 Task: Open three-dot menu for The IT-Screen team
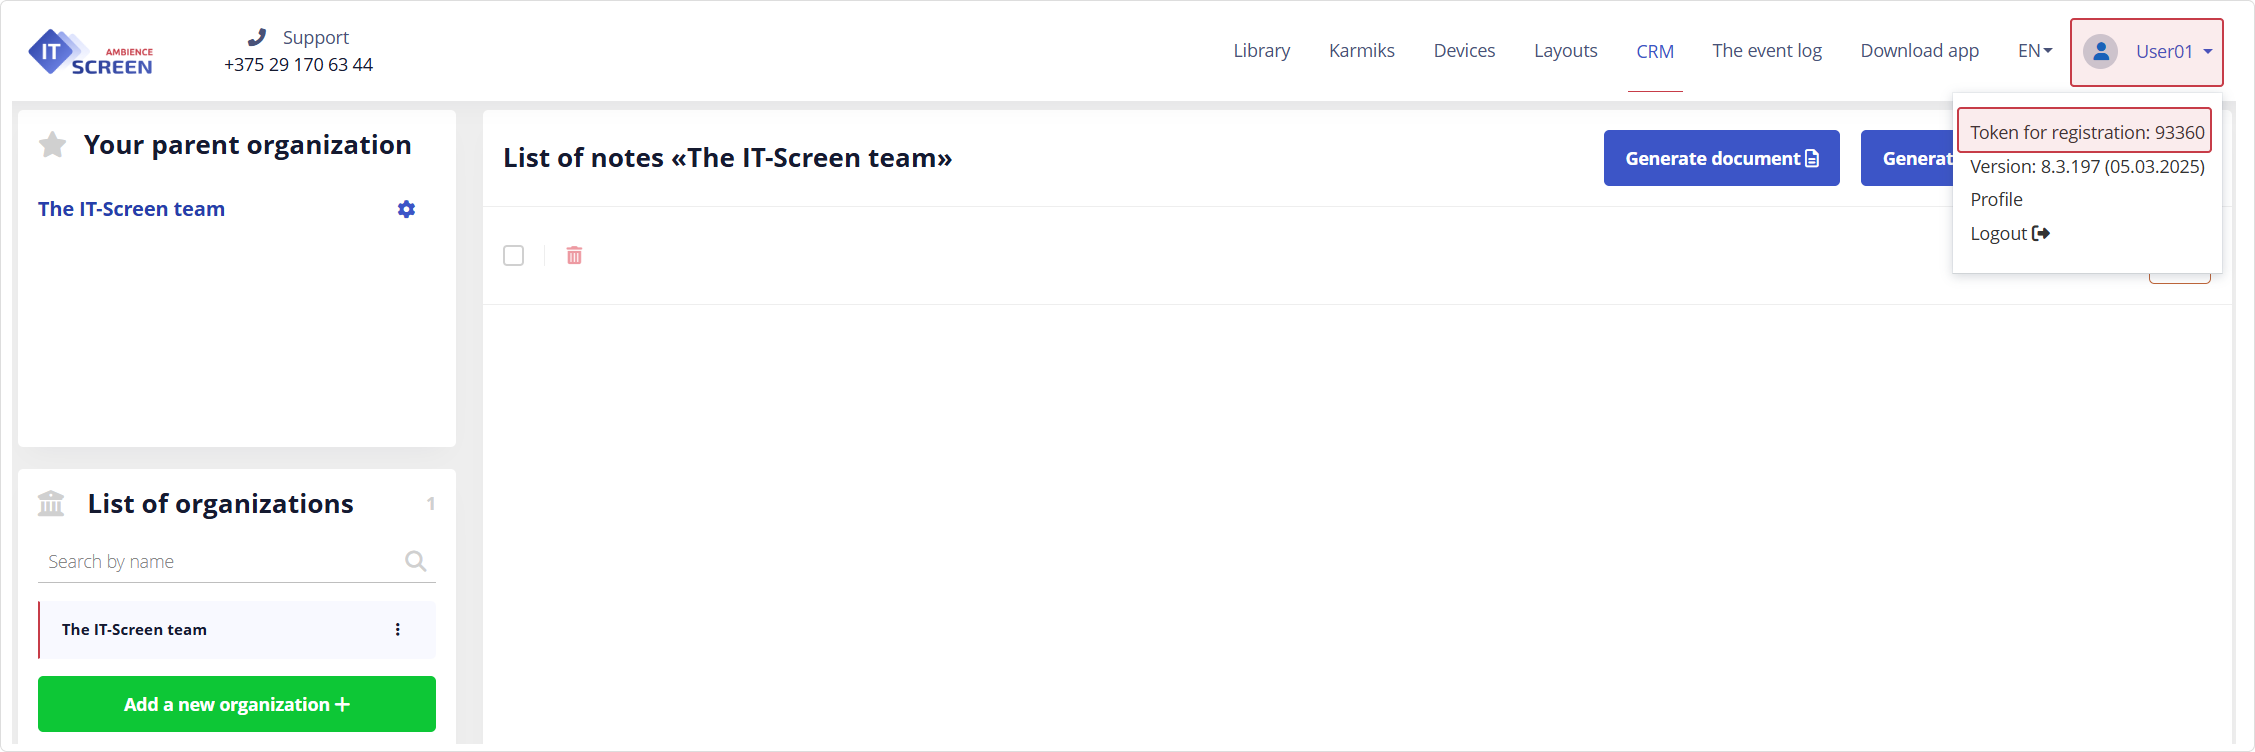click(398, 630)
